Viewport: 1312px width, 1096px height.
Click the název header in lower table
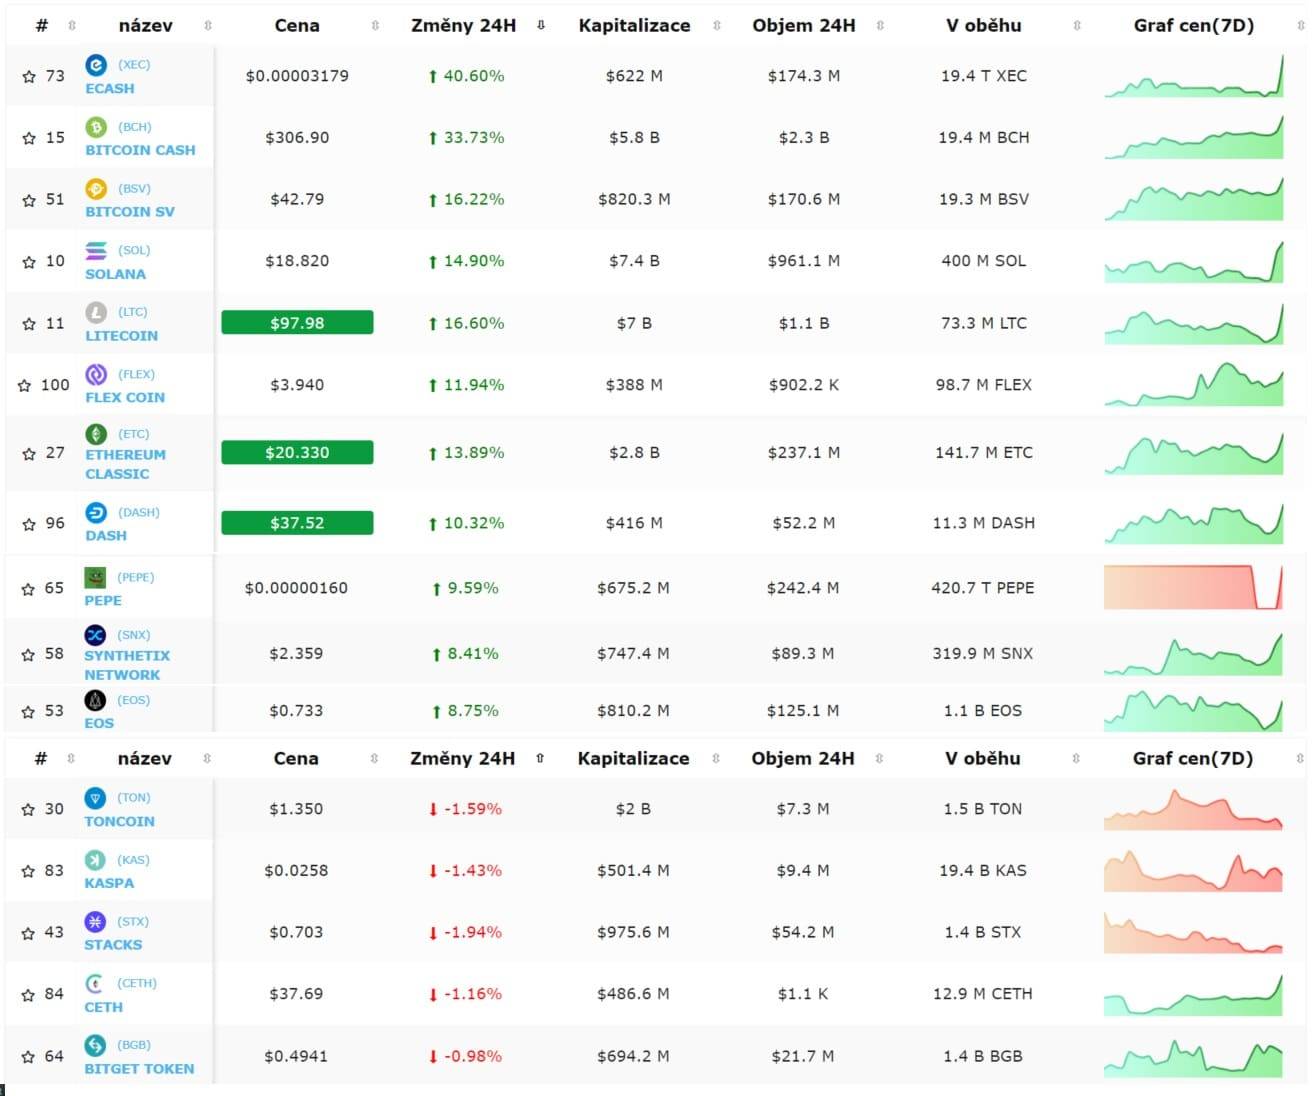[145, 759]
